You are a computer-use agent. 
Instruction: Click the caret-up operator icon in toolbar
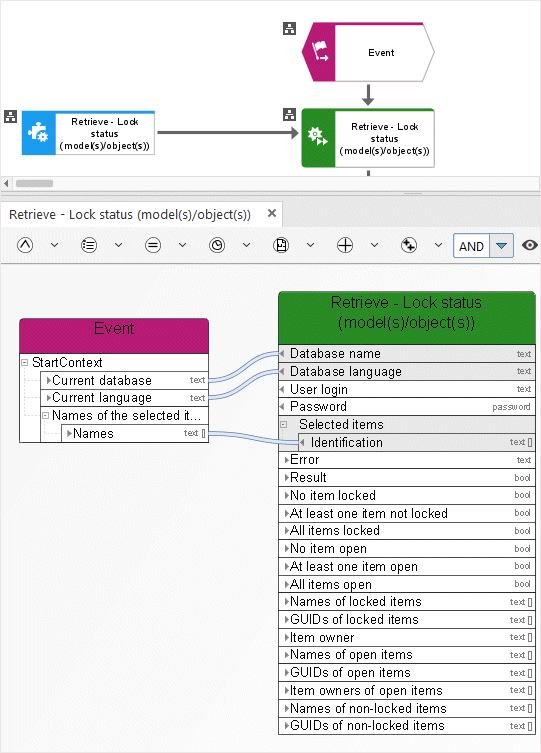click(x=25, y=245)
